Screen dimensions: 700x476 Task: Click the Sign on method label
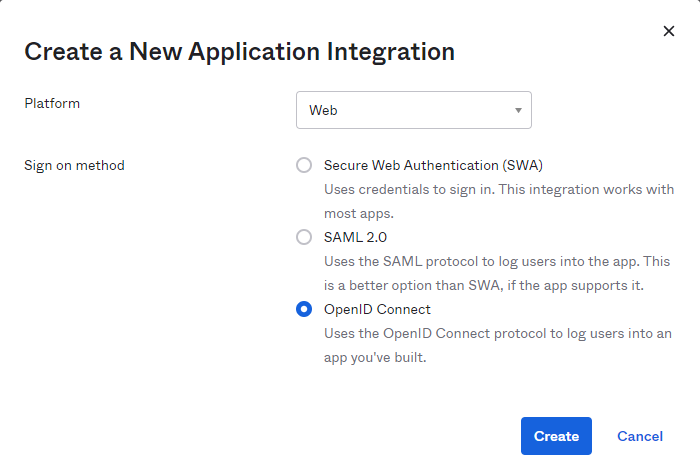click(74, 166)
